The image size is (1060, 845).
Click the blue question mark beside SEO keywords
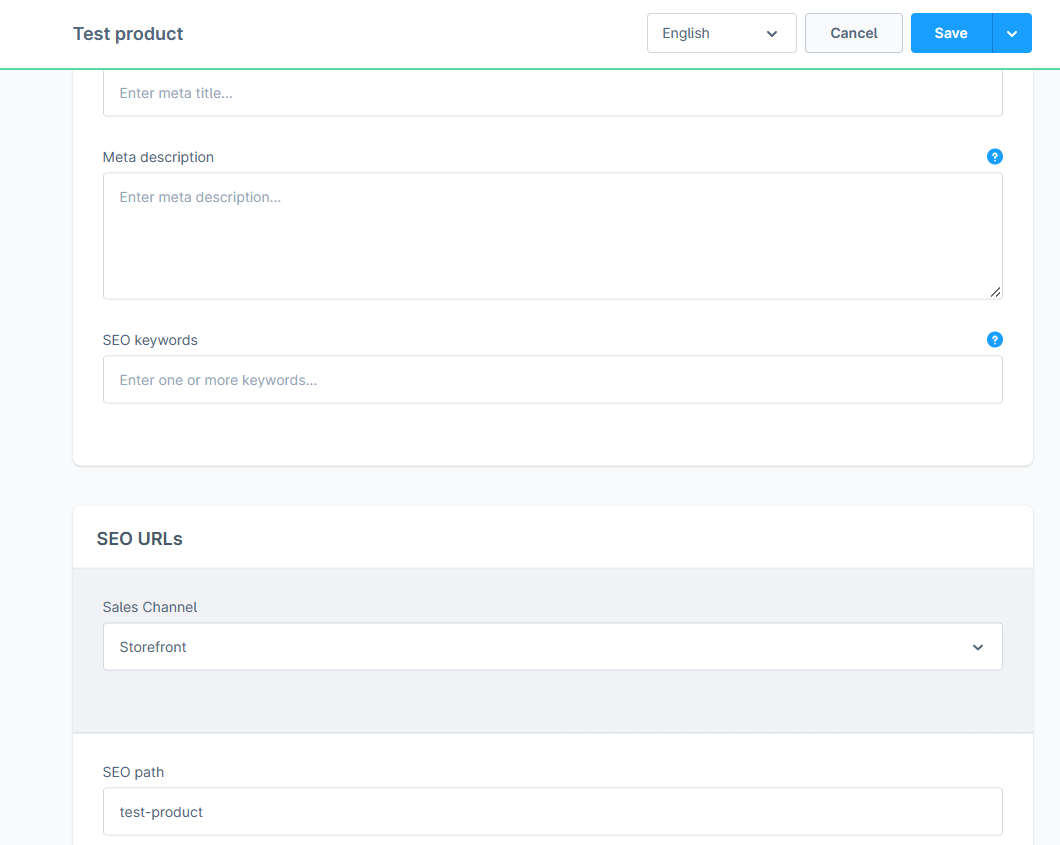[x=995, y=339]
